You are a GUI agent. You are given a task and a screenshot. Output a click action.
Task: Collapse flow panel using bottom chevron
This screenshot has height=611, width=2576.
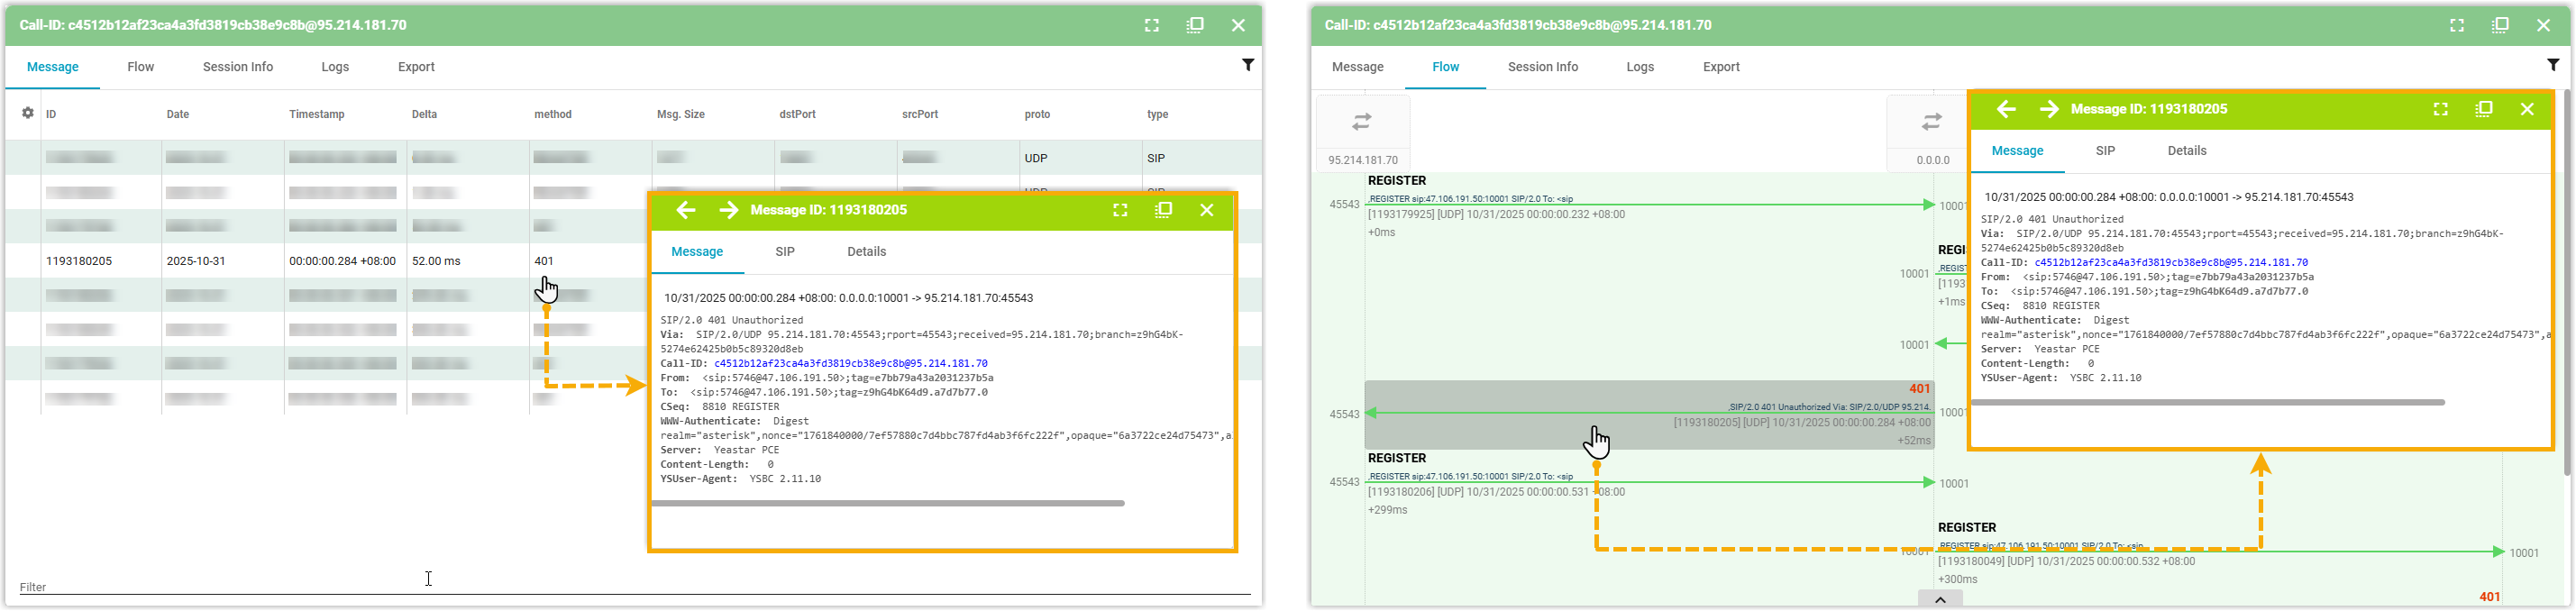click(1939, 599)
